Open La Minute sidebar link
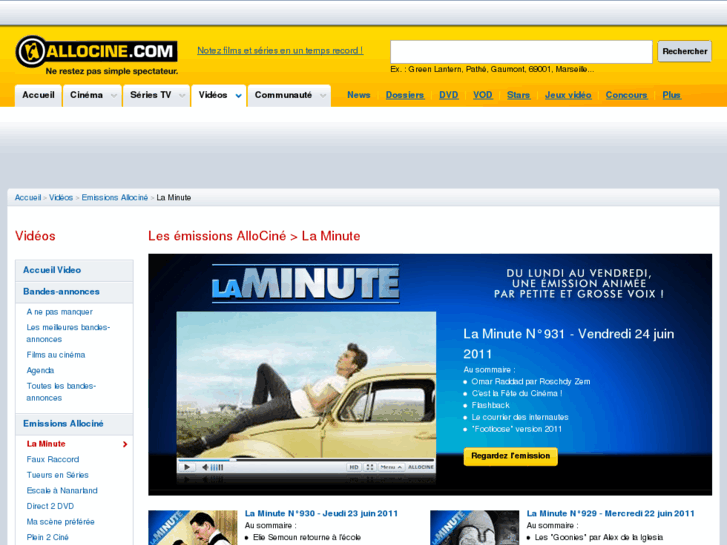The height and width of the screenshot is (545, 727). tap(46, 444)
